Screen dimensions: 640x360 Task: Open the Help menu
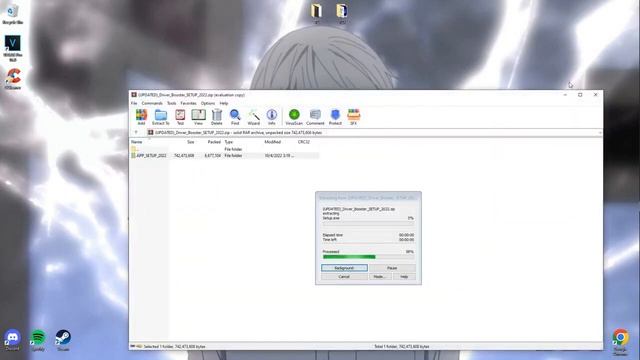pyautogui.click(x=224, y=103)
